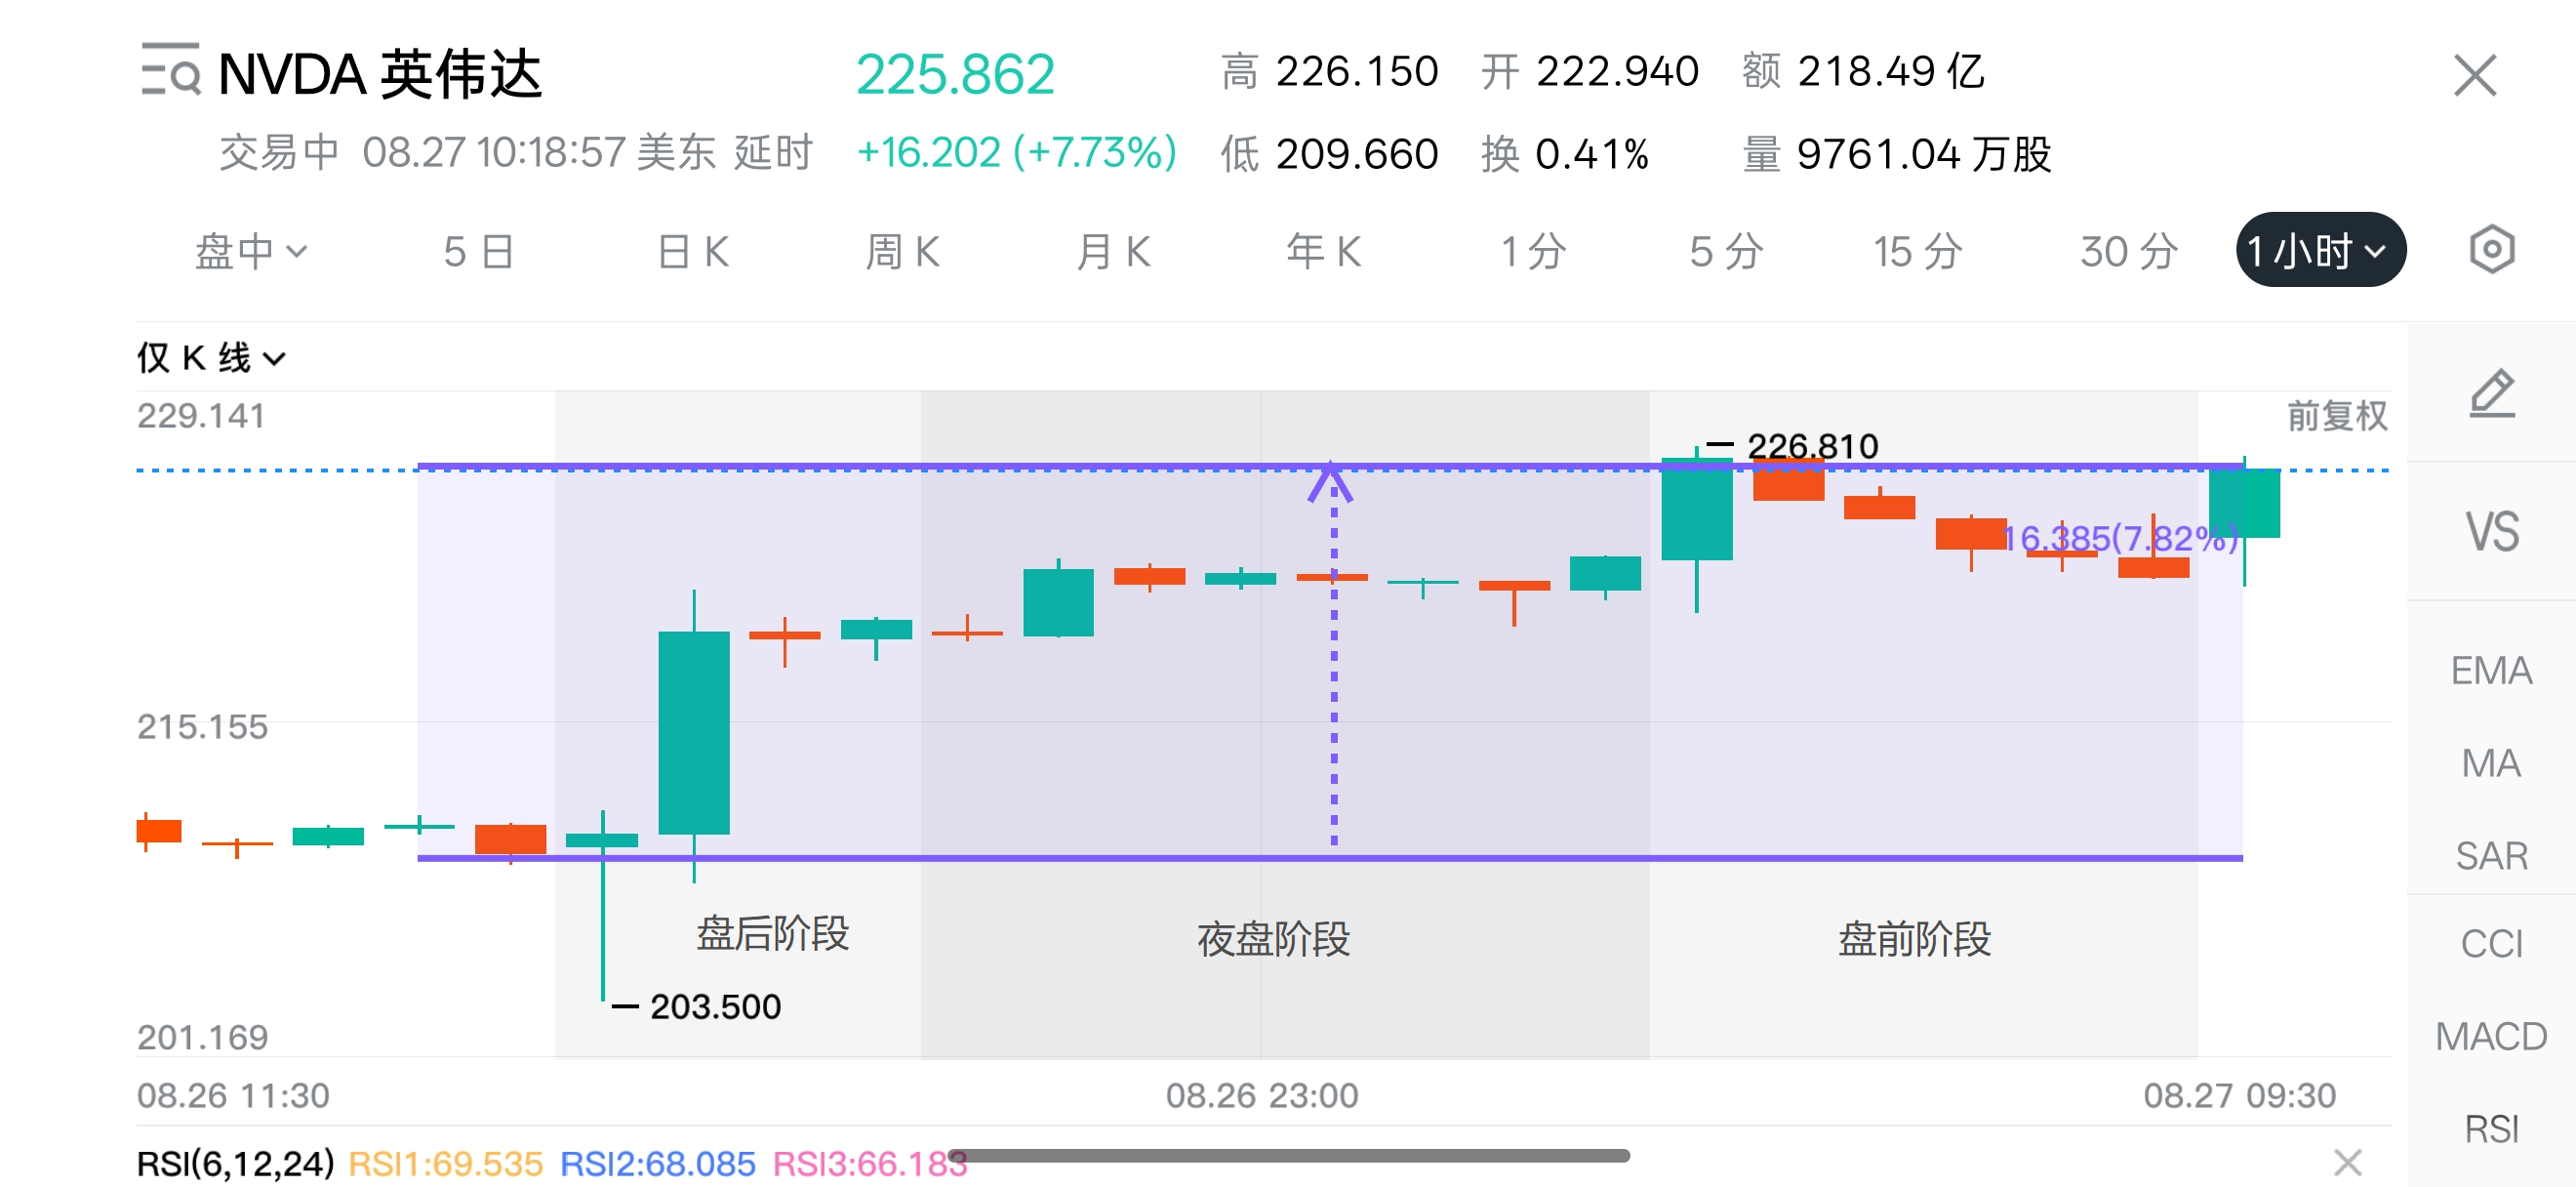Switch to the 日K chart tab

[x=693, y=251]
